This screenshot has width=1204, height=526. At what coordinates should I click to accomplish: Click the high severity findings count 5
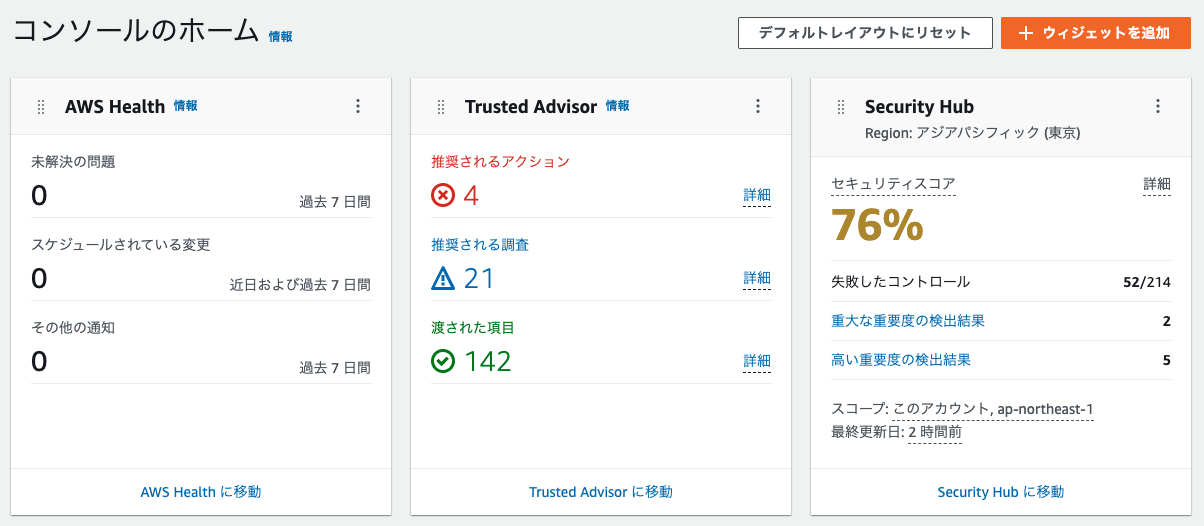click(1167, 360)
